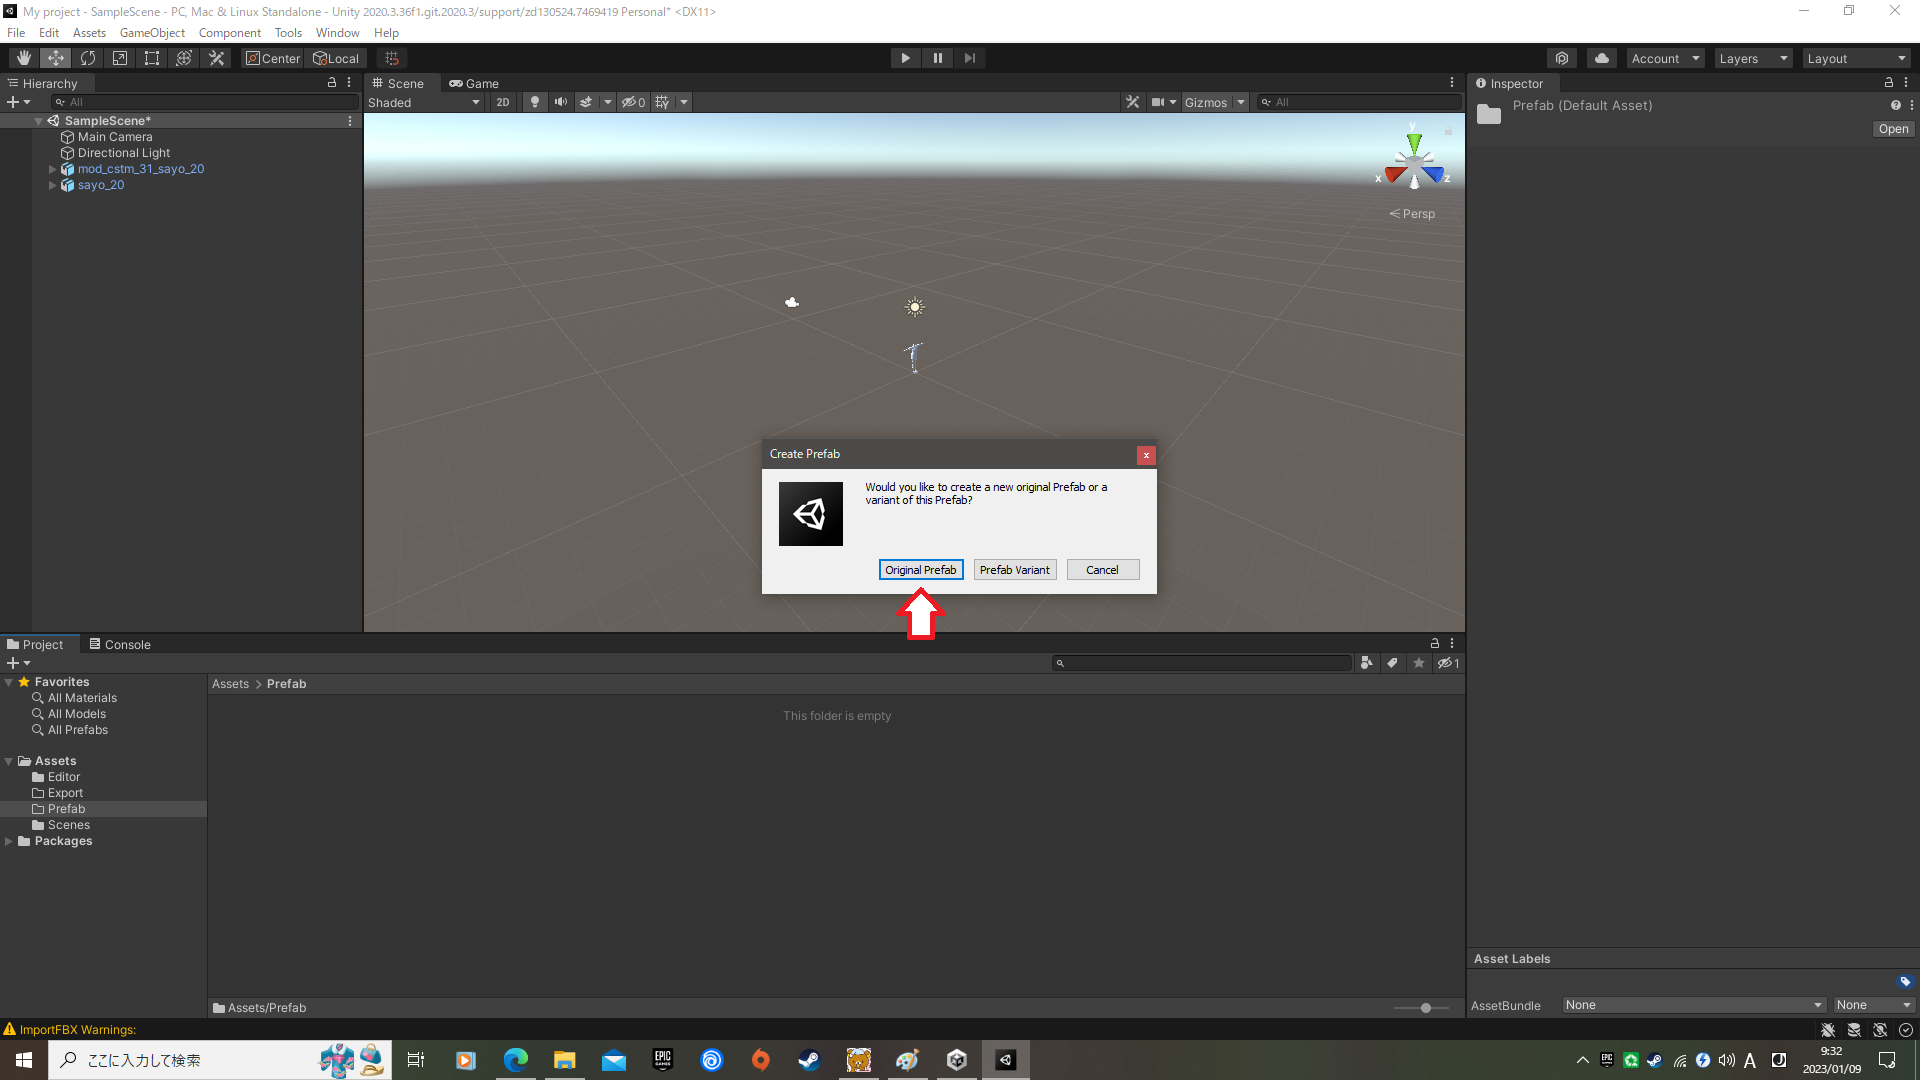This screenshot has width=1920, height=1080.
Task: Focus the Project search field
Action: [x=1202, y=663]
